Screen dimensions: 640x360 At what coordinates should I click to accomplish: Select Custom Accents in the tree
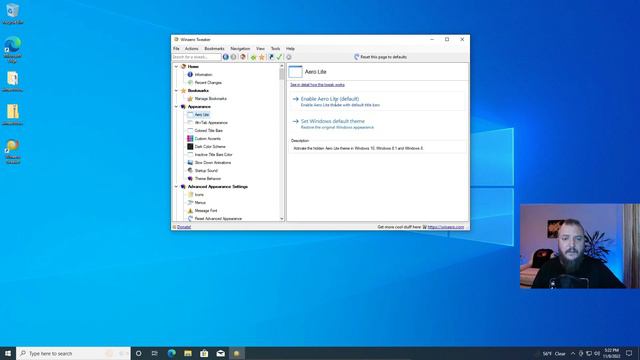click(207, 139)
